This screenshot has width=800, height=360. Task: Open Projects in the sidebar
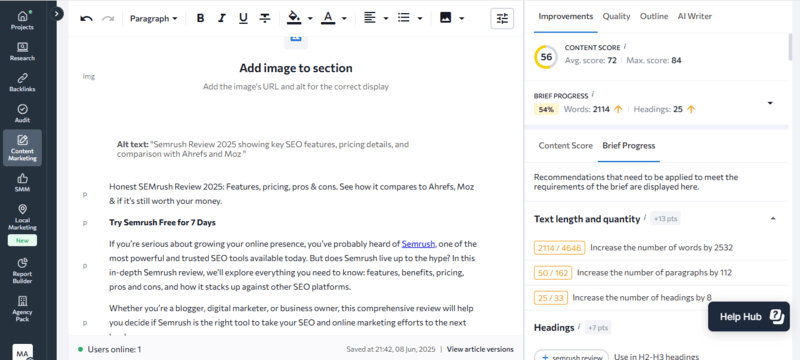pos(22,20)
